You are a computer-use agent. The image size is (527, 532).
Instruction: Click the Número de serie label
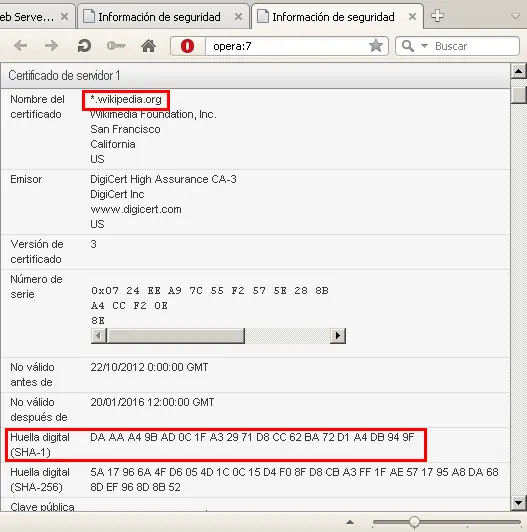pos(36,287)
